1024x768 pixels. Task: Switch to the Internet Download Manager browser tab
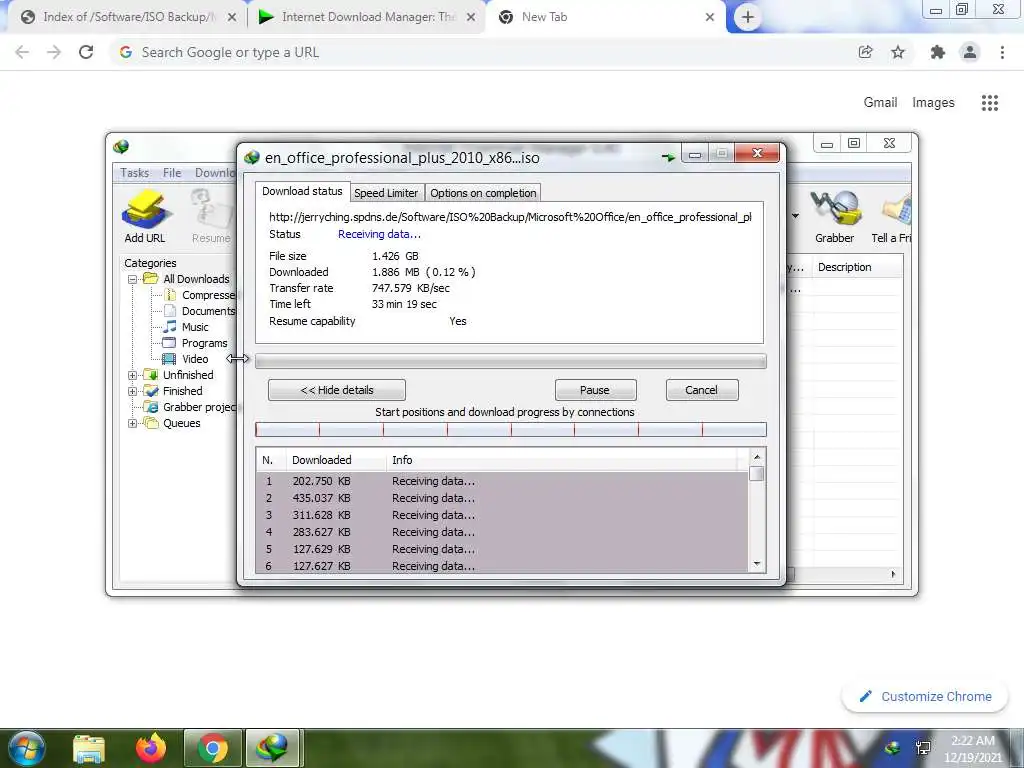click(x=366, y=17)
